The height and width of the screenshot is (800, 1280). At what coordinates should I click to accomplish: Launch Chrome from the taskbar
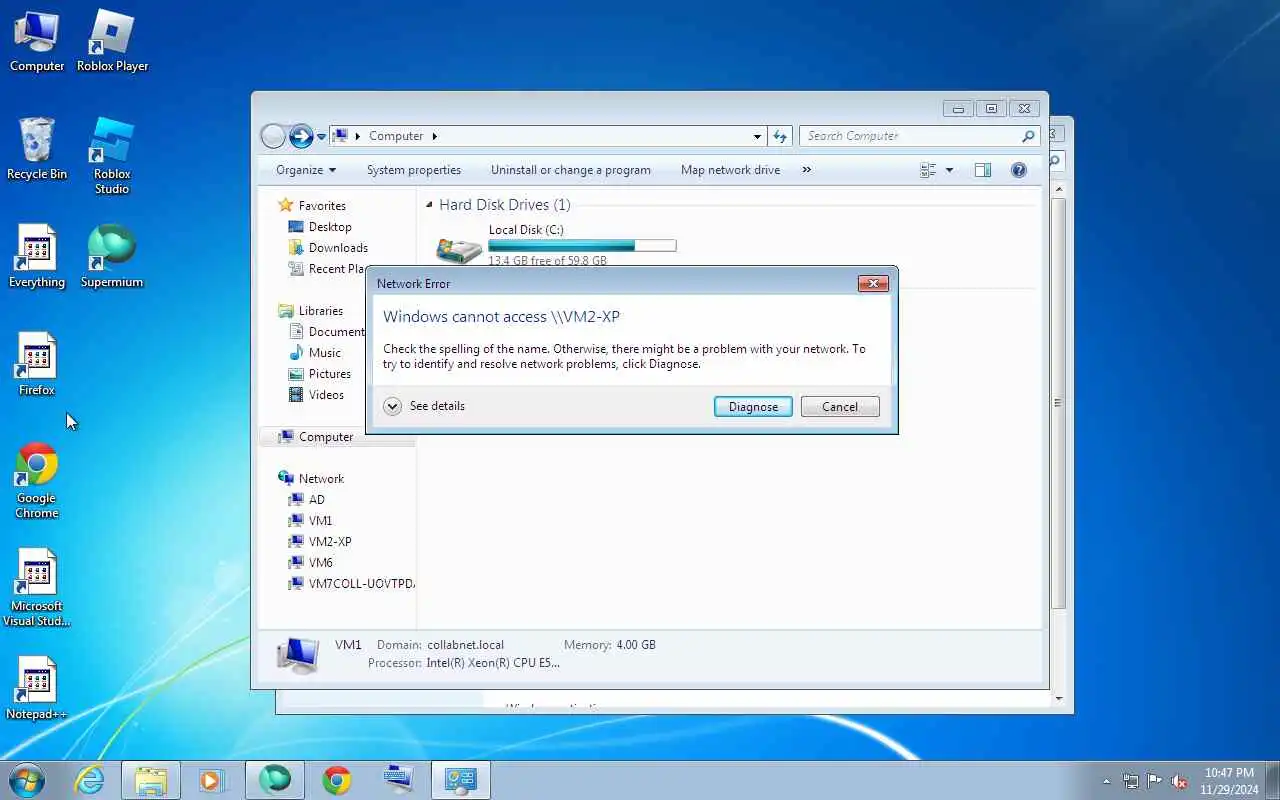point(337,780)
